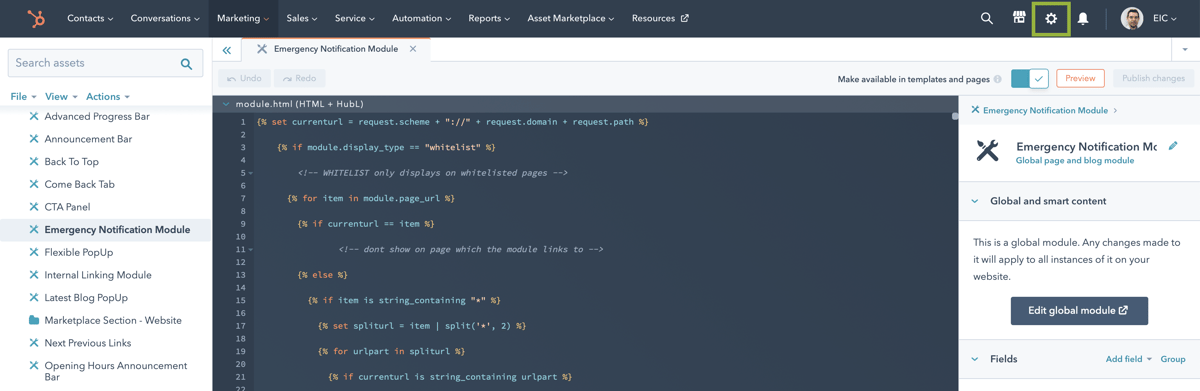Screen dimensions: 1200x391
Task: Open the Marketplace icon in top bar
Action: (1019, 18)
